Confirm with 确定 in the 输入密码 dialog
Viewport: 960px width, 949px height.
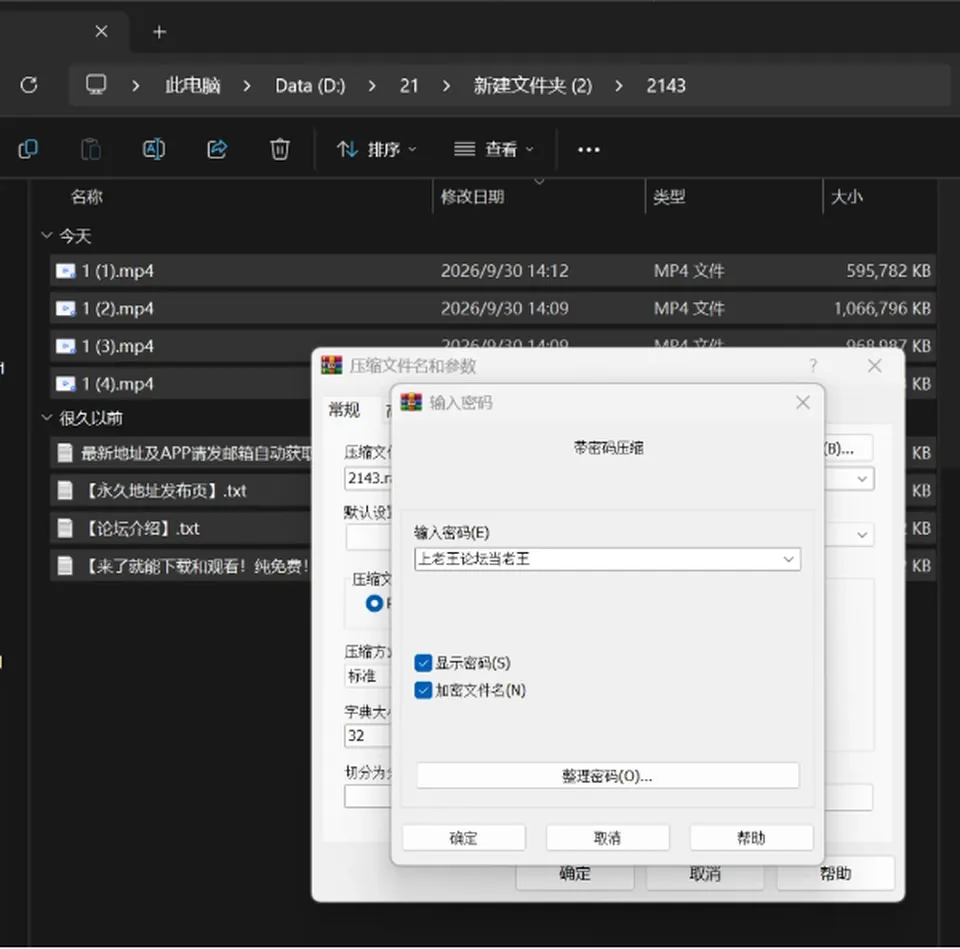pos(463,838)
